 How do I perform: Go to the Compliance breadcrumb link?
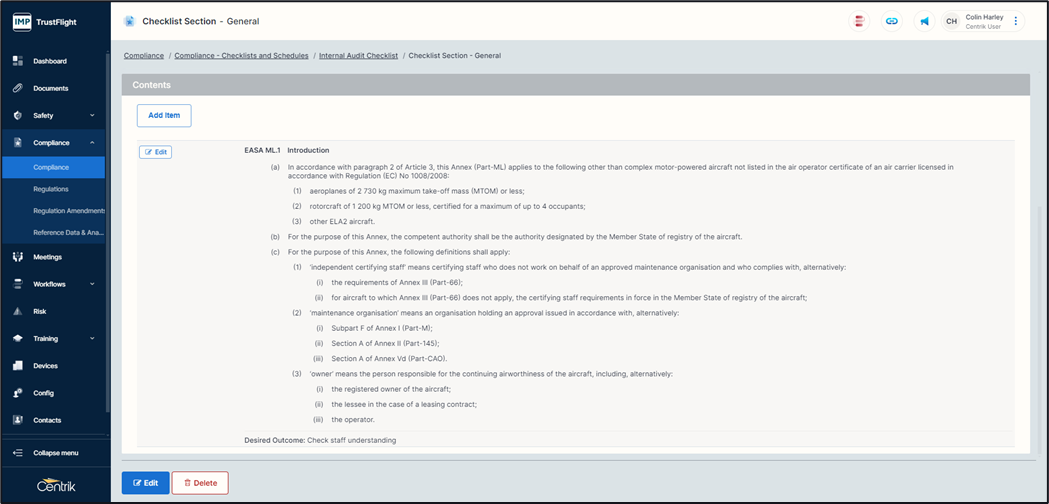click(x=144, y=56)
